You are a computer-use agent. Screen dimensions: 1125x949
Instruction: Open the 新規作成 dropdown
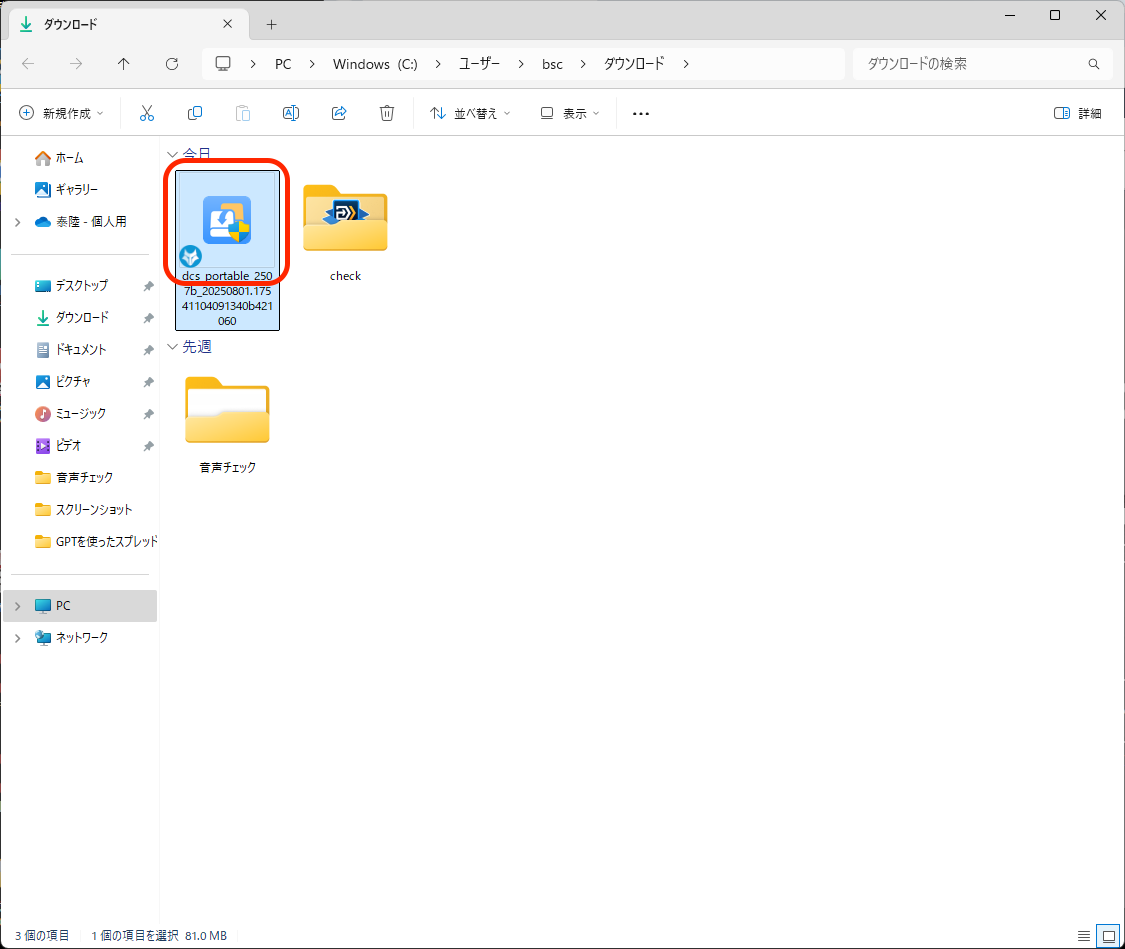(x=62, y=113)
